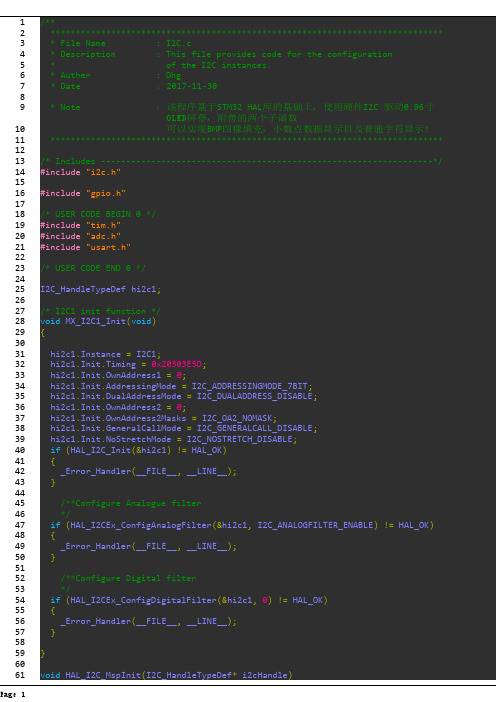Viewport: 496px width, 702px height.
Task: Click the 0x20303E5D timing value
Action: [176, 364]
